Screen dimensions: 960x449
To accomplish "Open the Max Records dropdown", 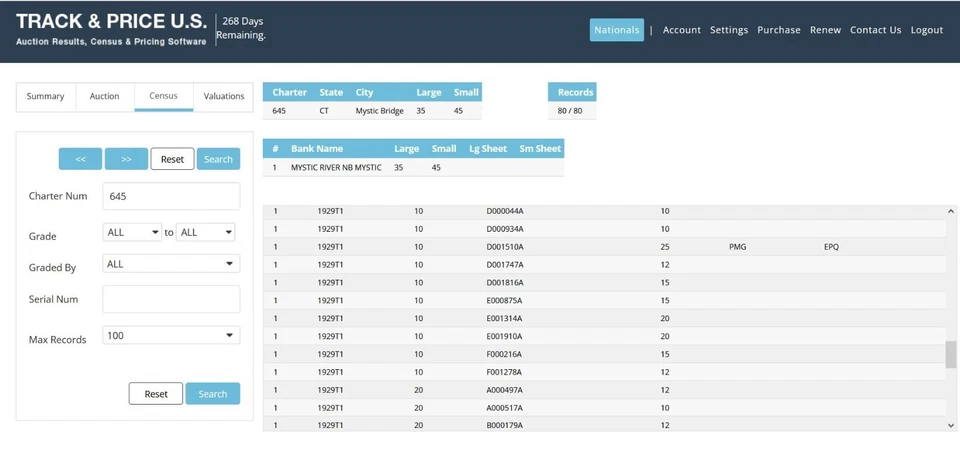I will pyautogui.click(x=171, y=336).
